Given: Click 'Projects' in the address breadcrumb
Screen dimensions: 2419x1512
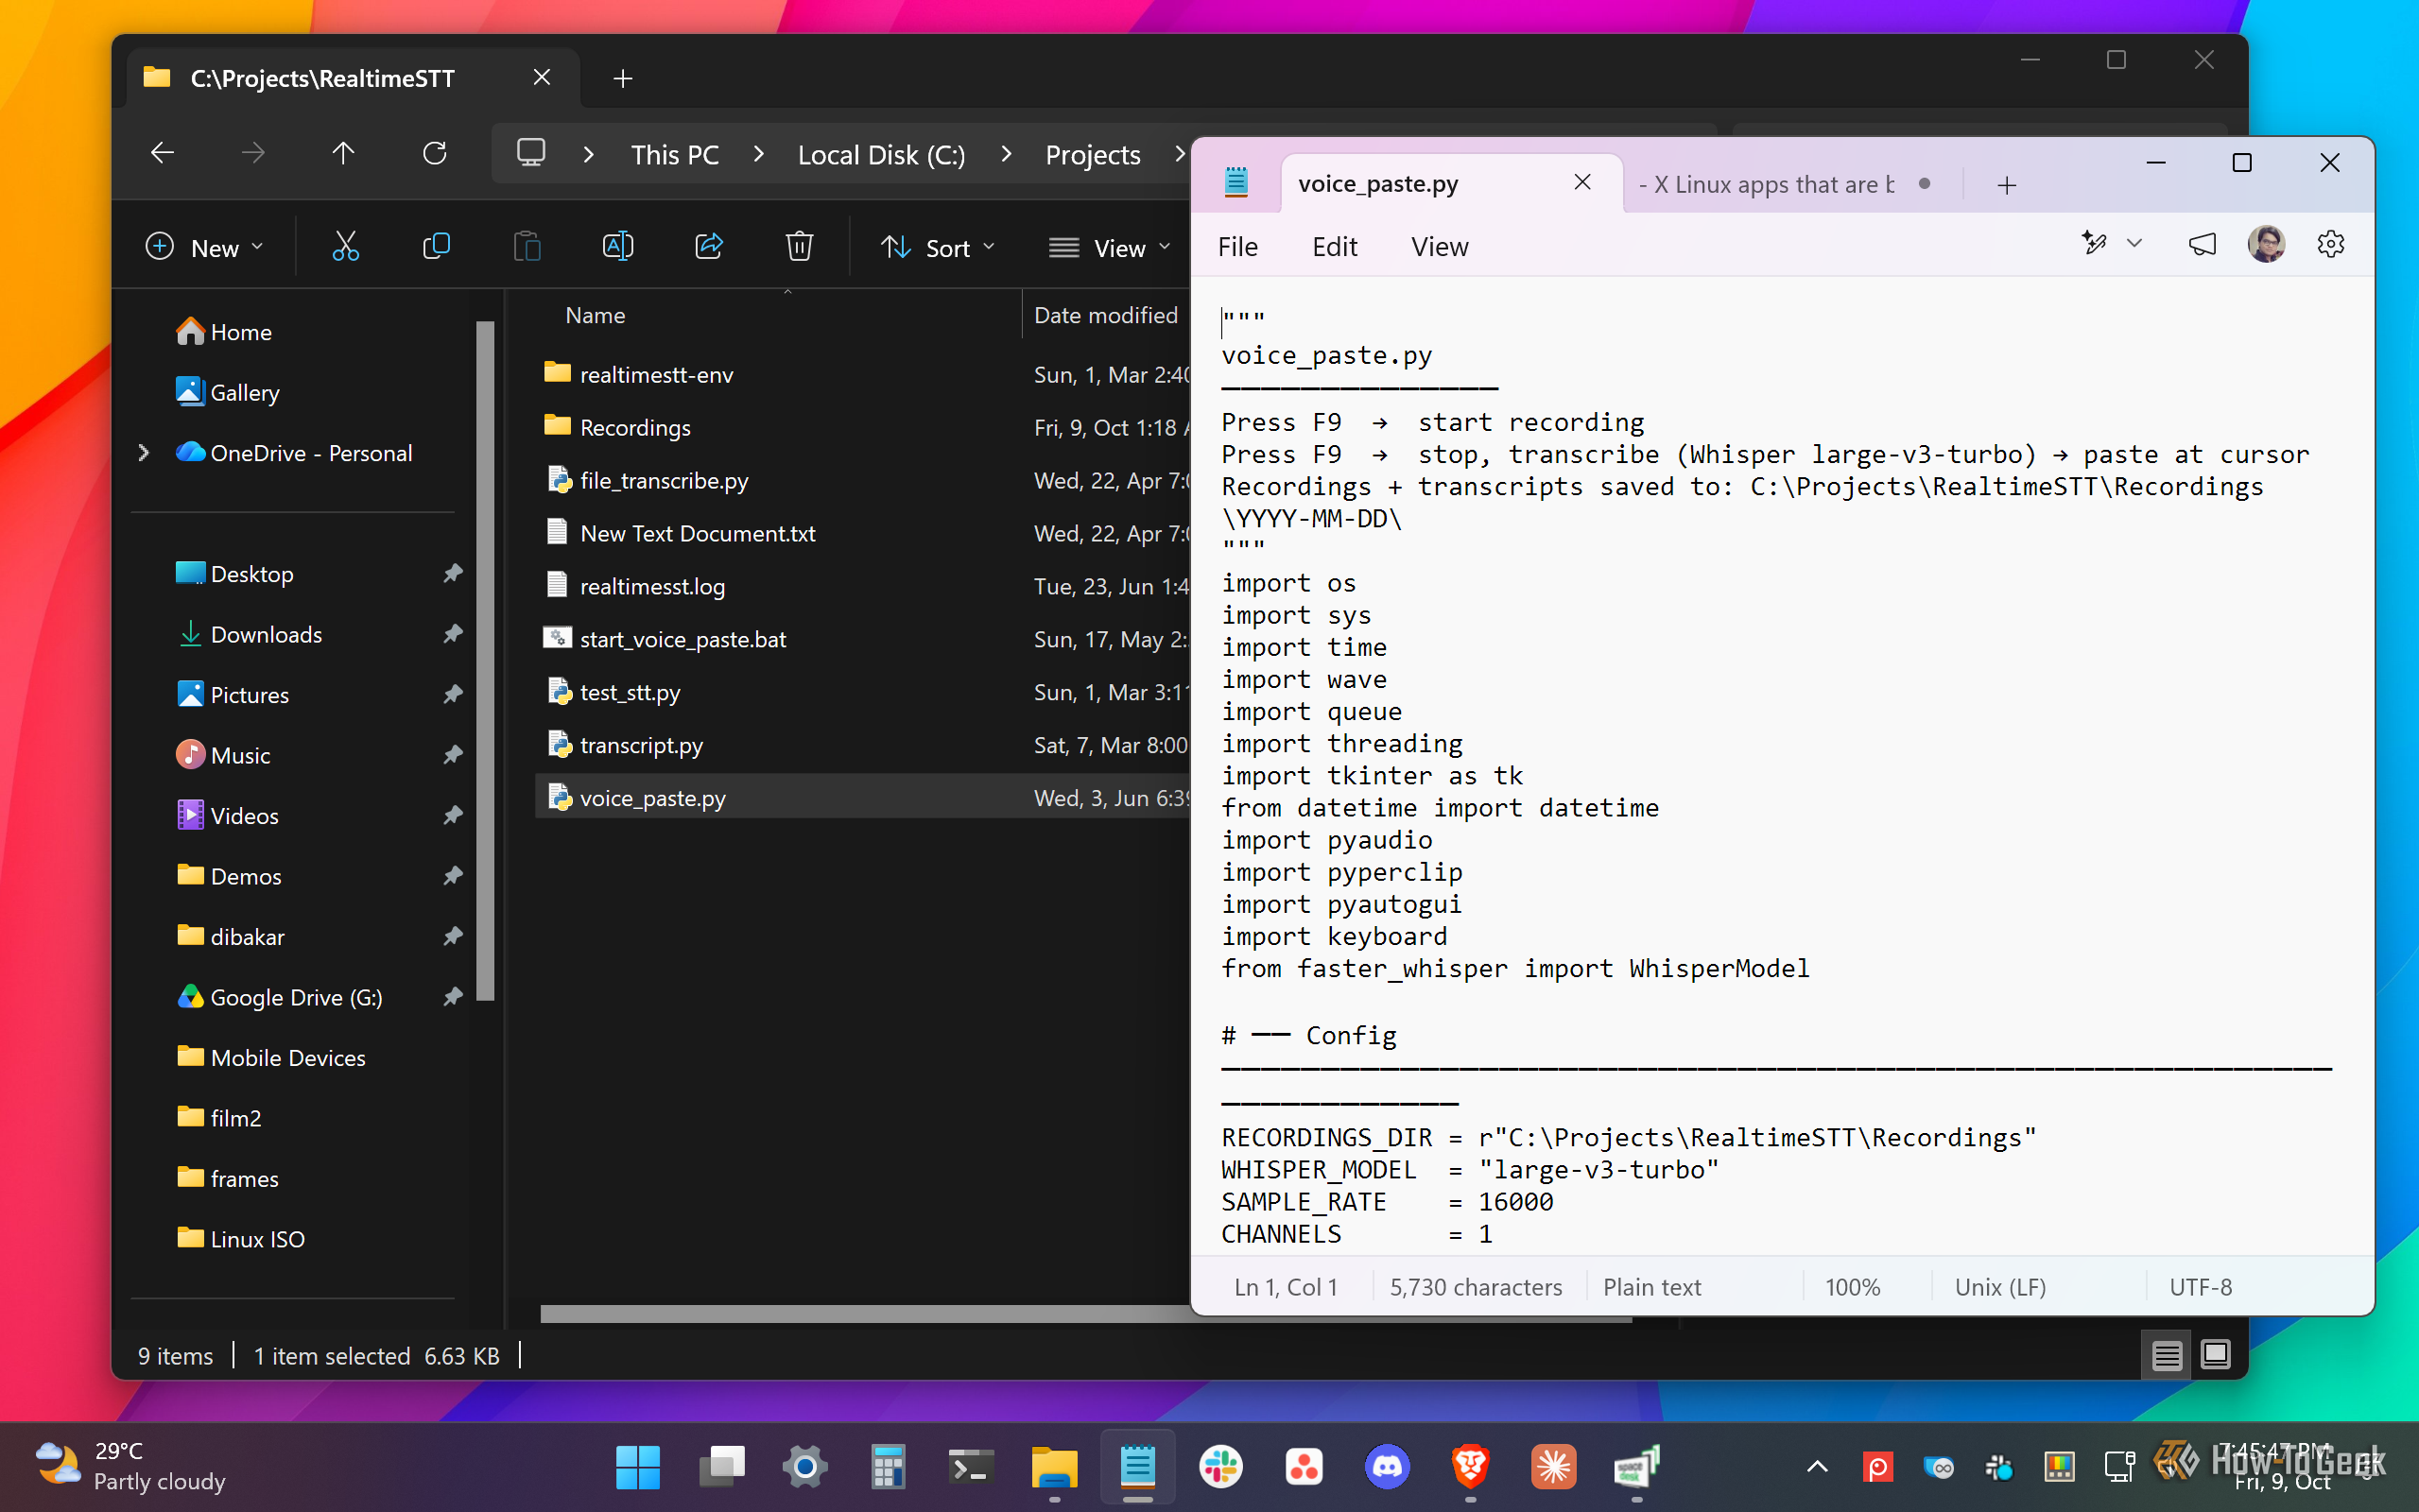Looking at the screenshot, I should tap(1092, 155).
